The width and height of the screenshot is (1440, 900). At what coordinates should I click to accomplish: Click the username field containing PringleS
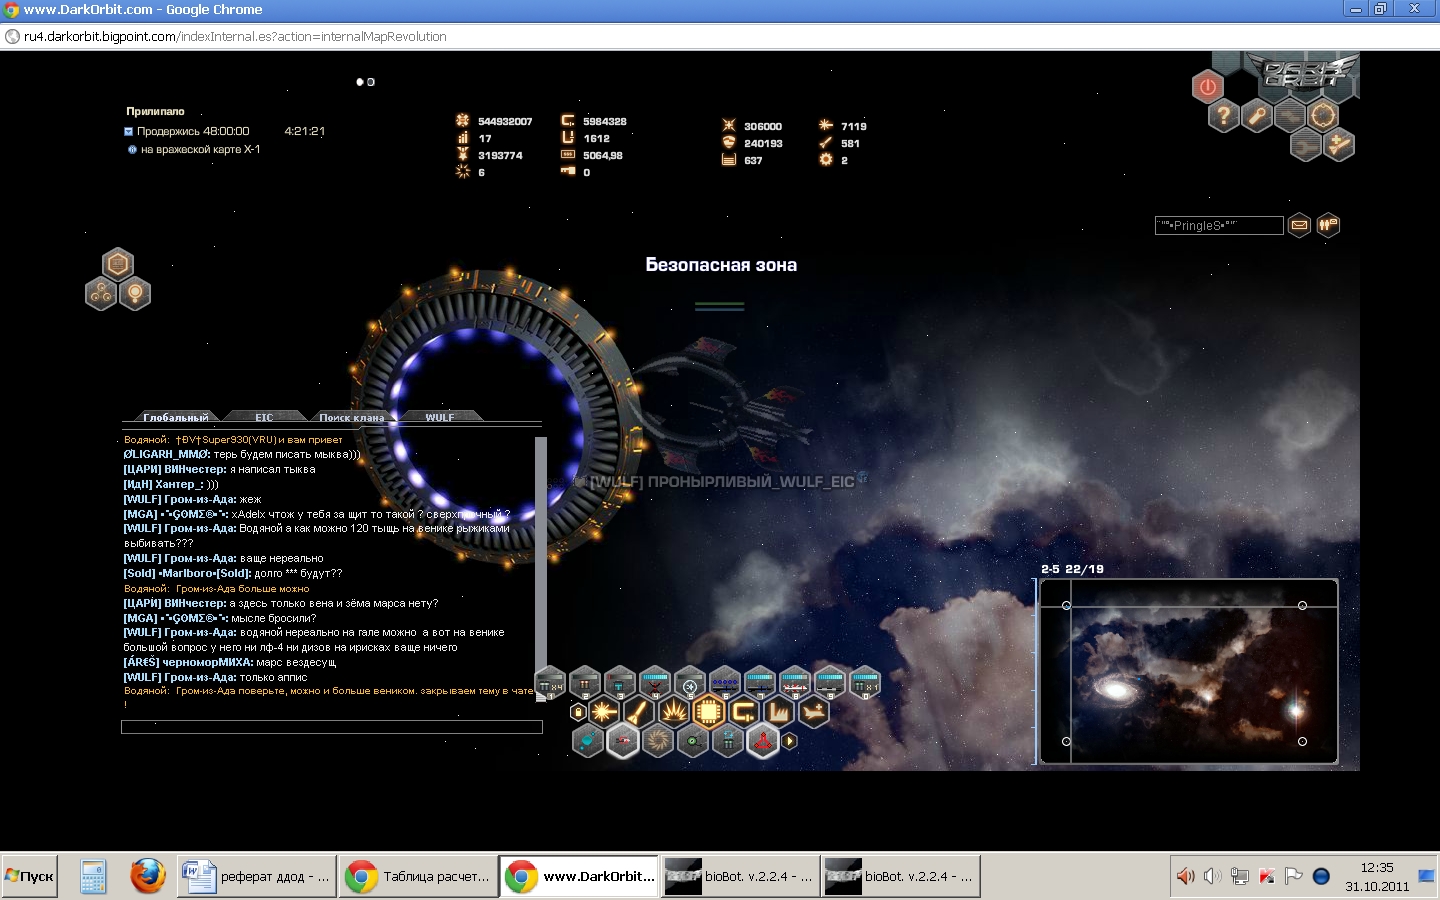(x=1218, y=226)
